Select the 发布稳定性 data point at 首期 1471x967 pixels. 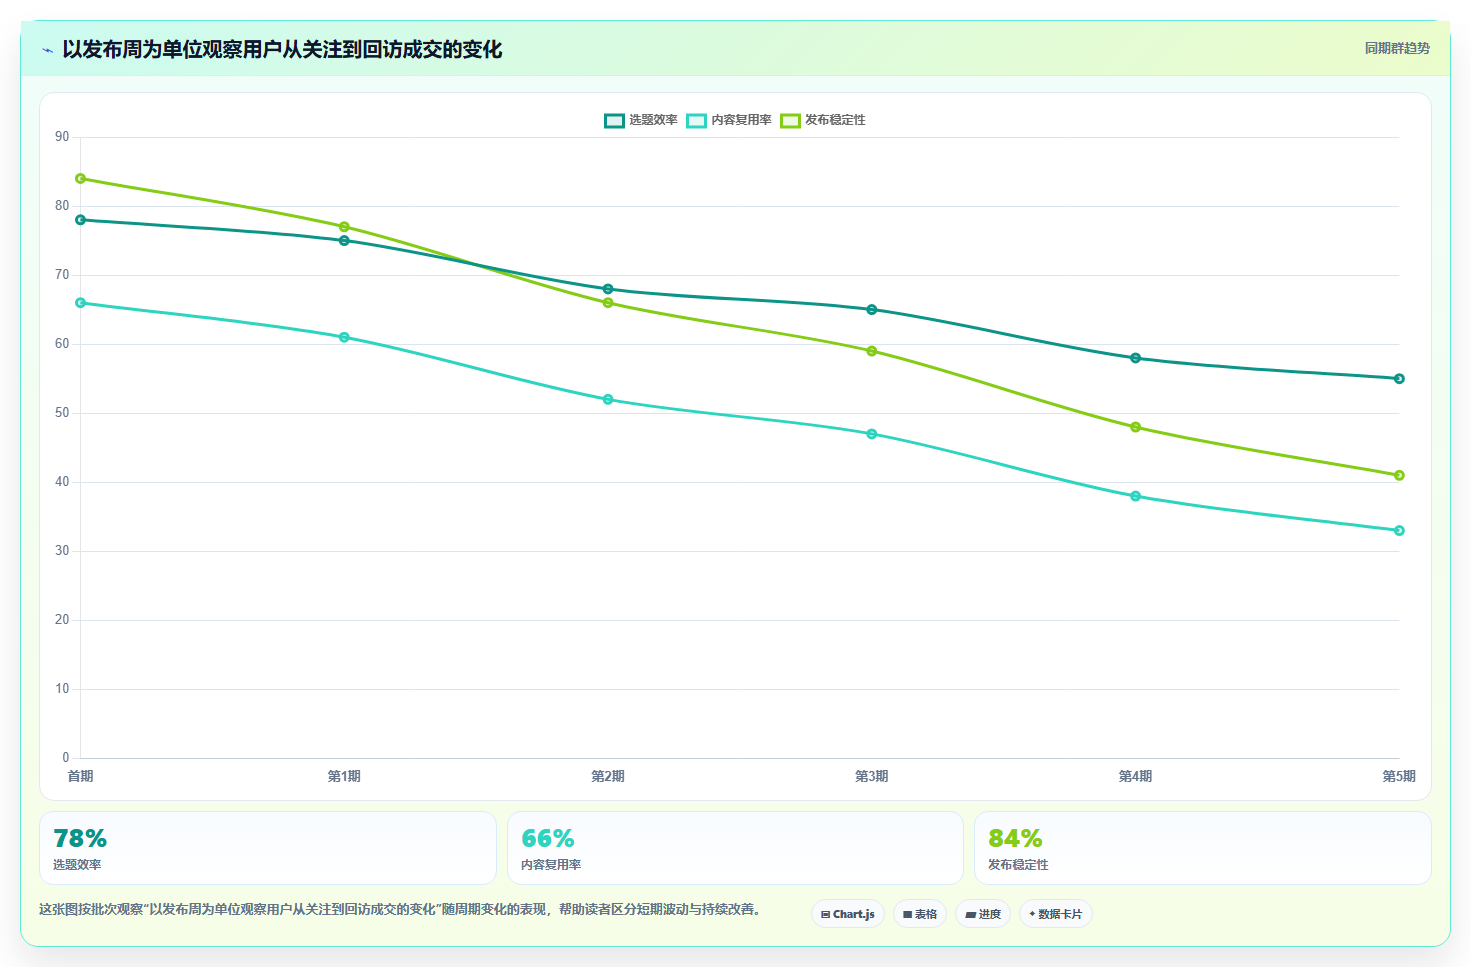click(x=80, y=178)
